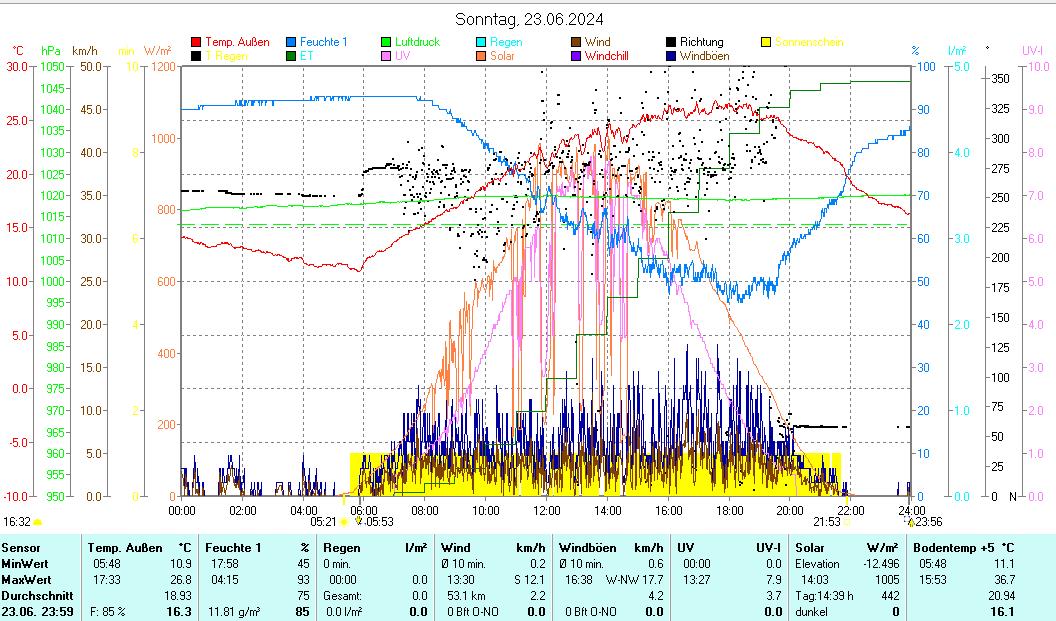The image size is (1056, 621).
Task: Click the yellow Sonnenschein legend square
Action: point(766,42)
